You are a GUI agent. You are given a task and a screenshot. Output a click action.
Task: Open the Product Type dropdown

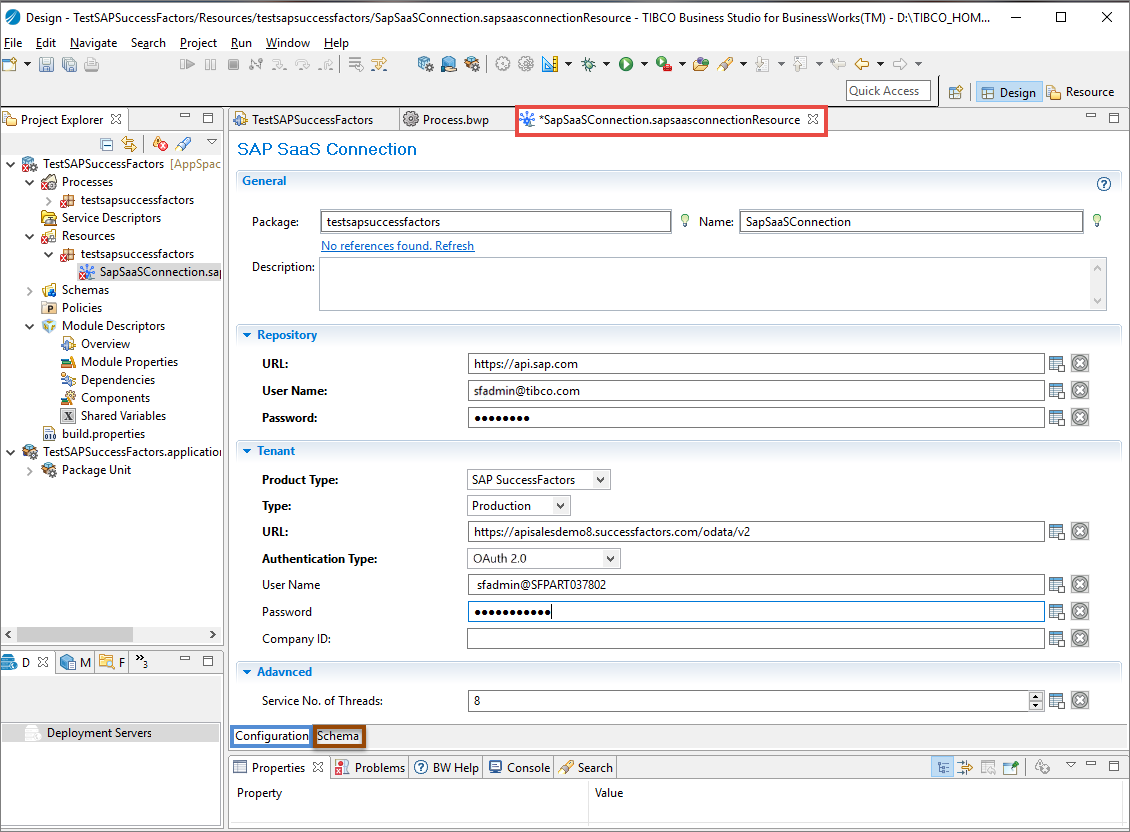click(x=600, y=480)
